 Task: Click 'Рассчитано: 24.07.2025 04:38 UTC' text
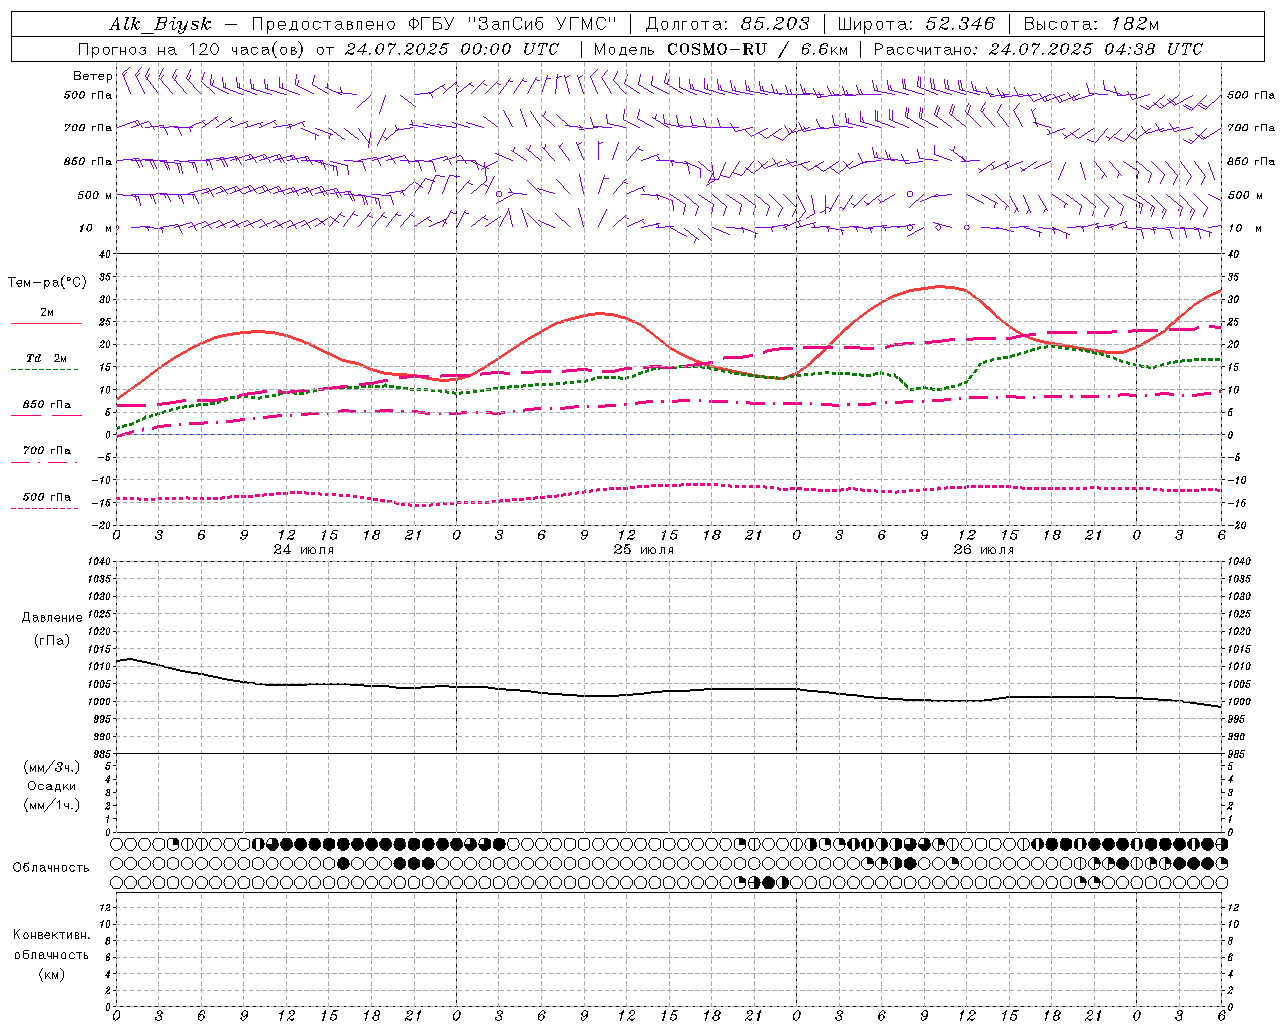[1038, 49]
